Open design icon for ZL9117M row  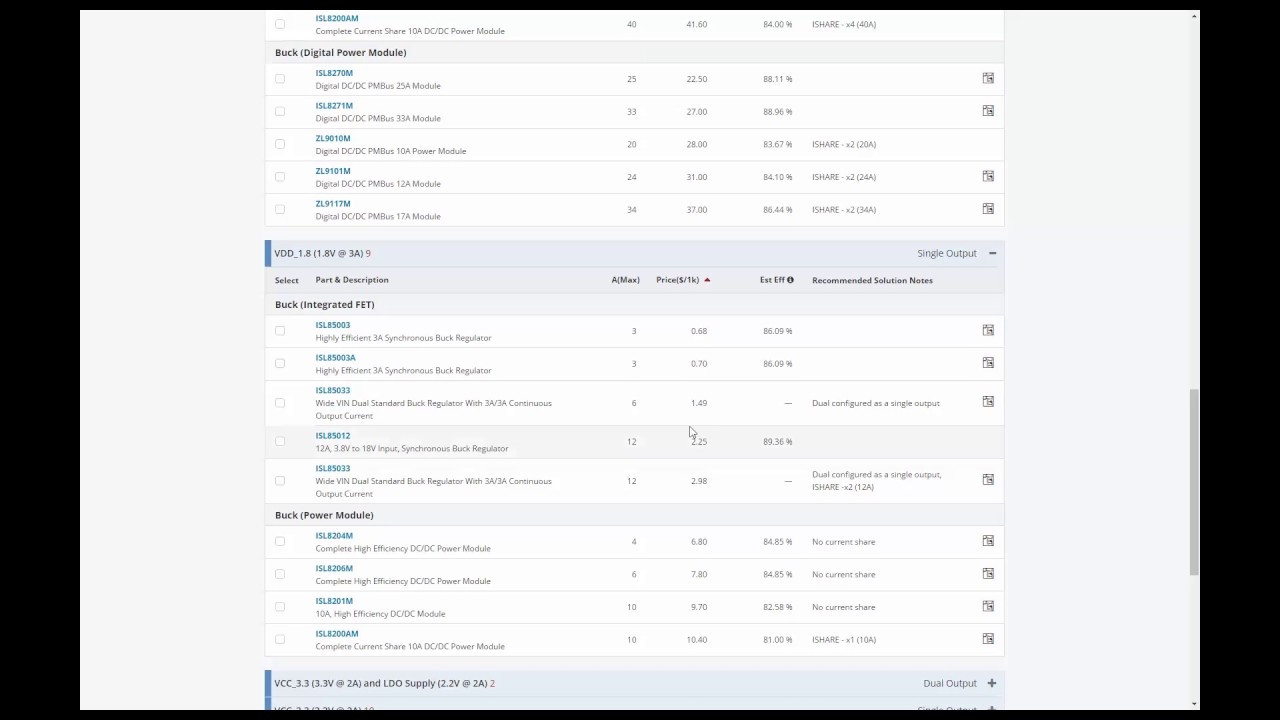pyautogui.click(x=988, y=209)
